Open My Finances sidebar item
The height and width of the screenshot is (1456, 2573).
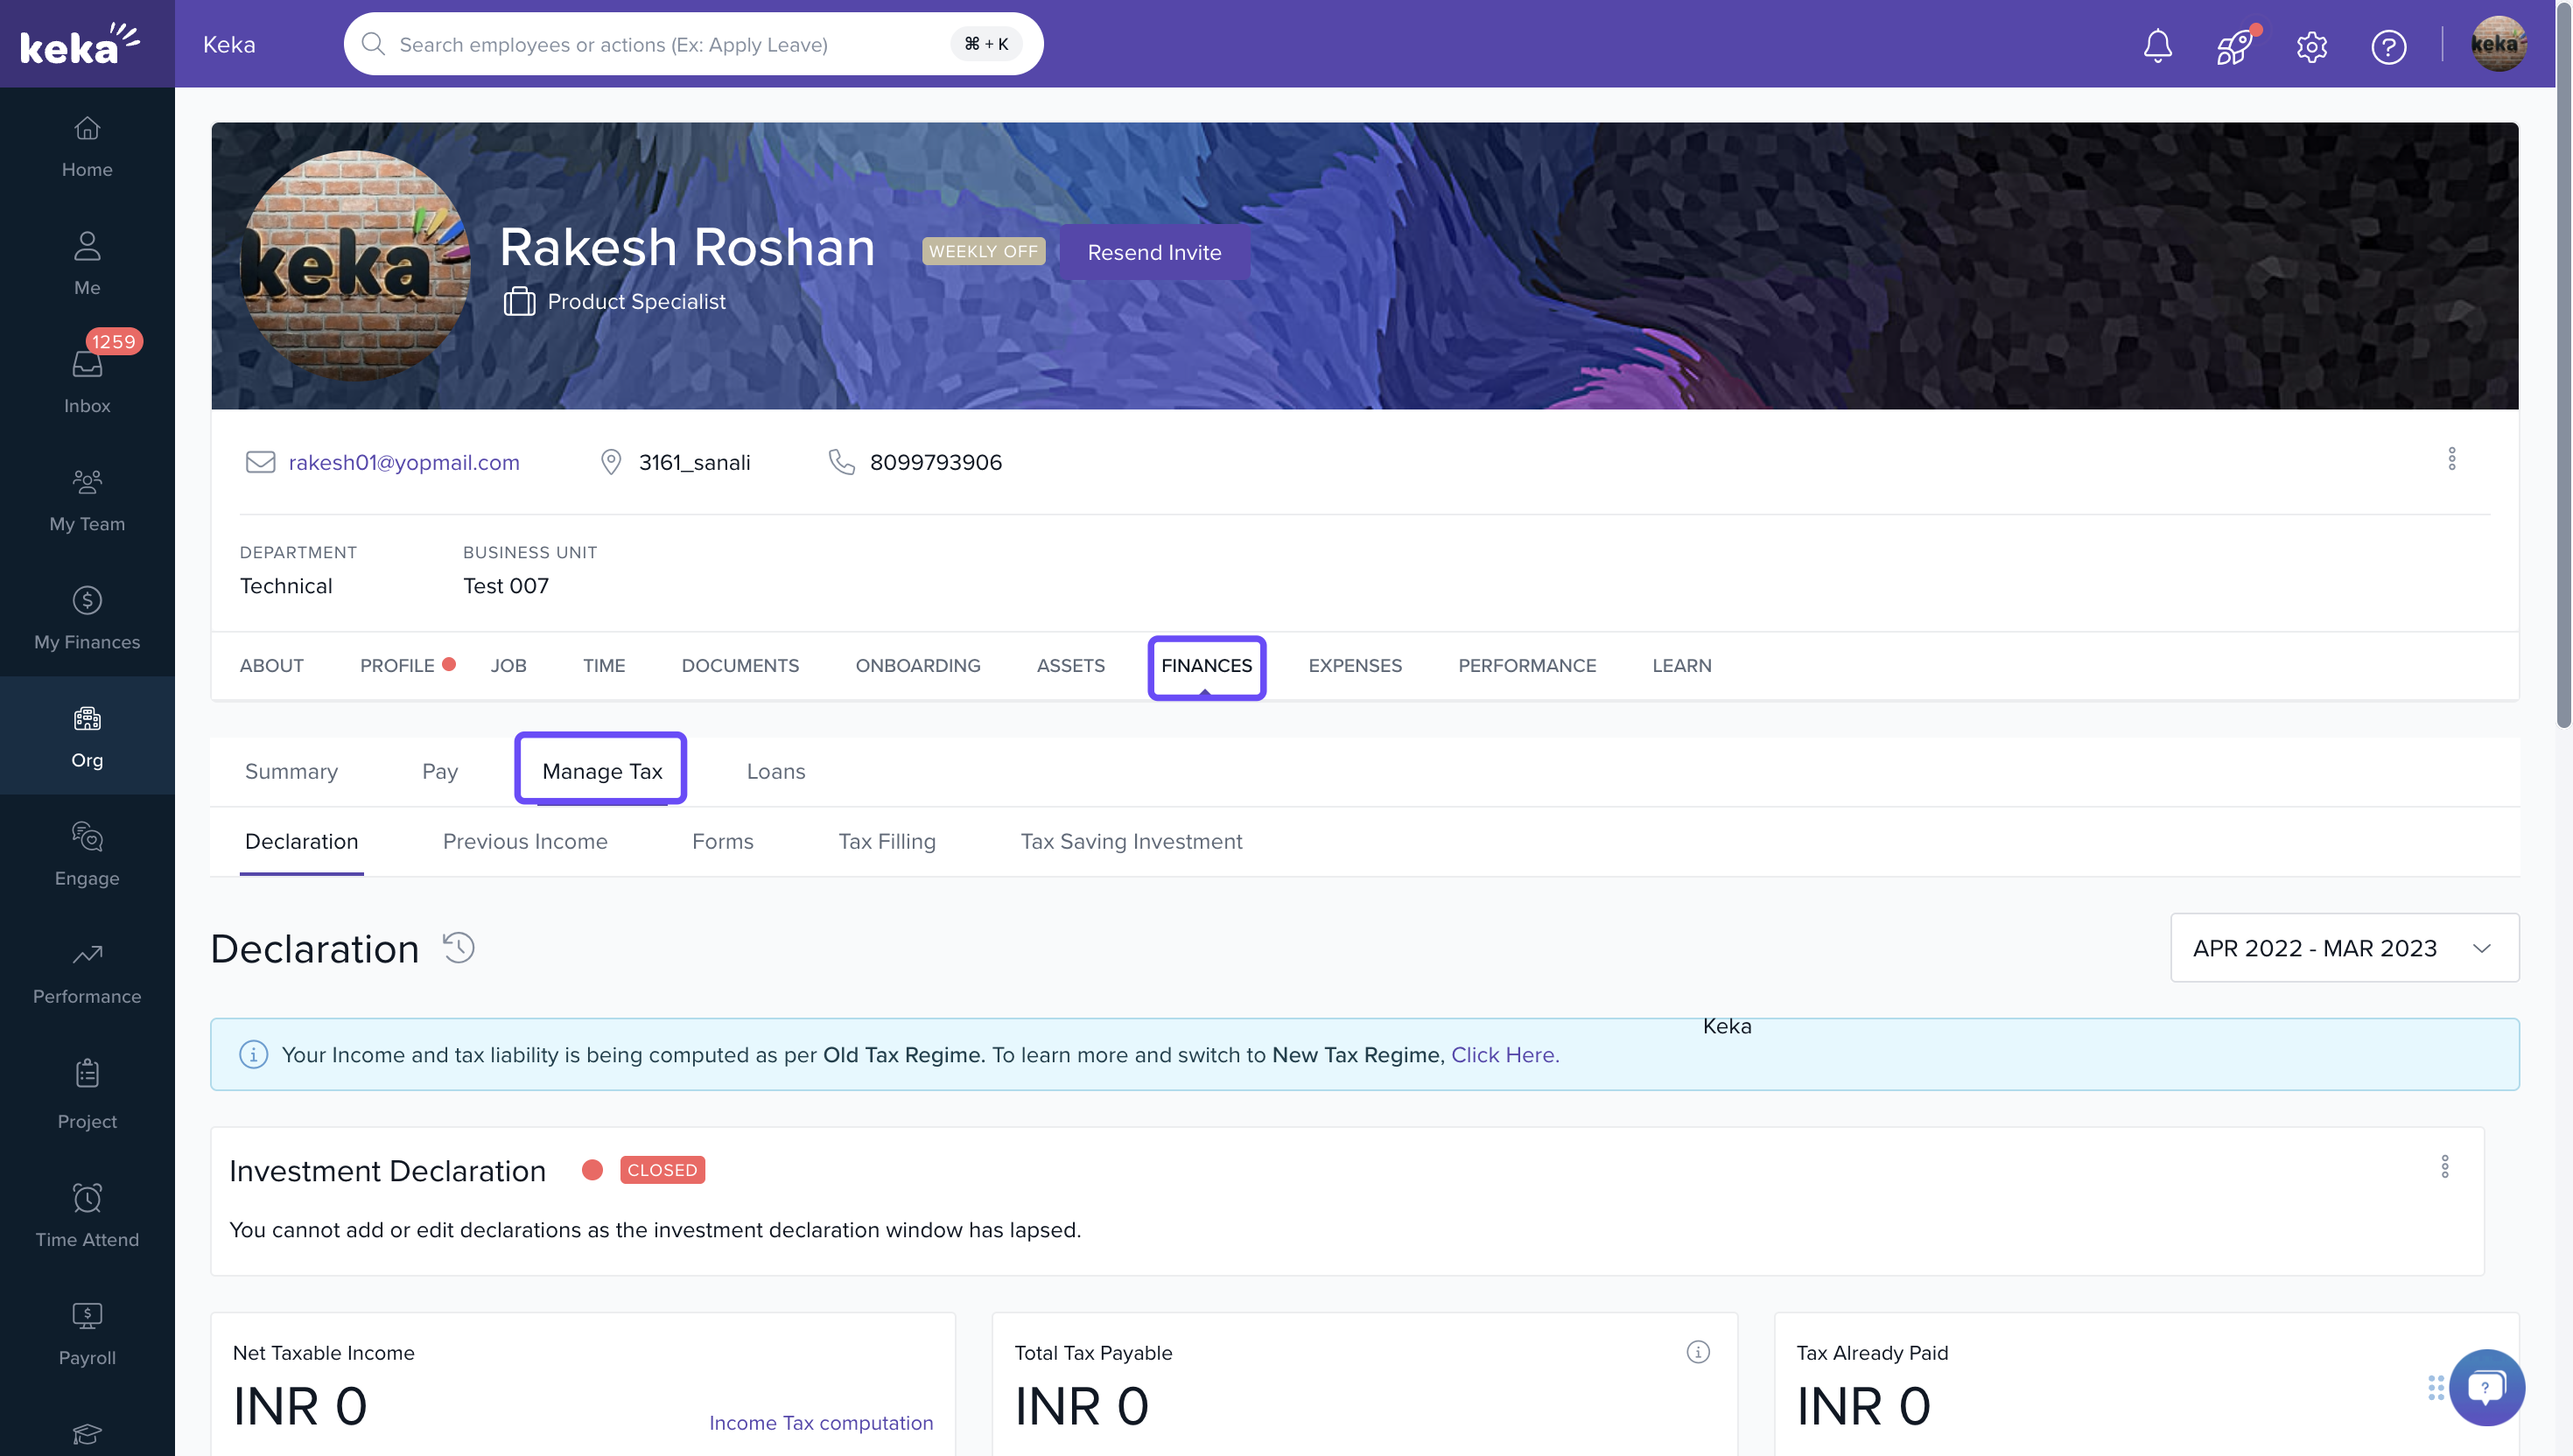point(87,617)
